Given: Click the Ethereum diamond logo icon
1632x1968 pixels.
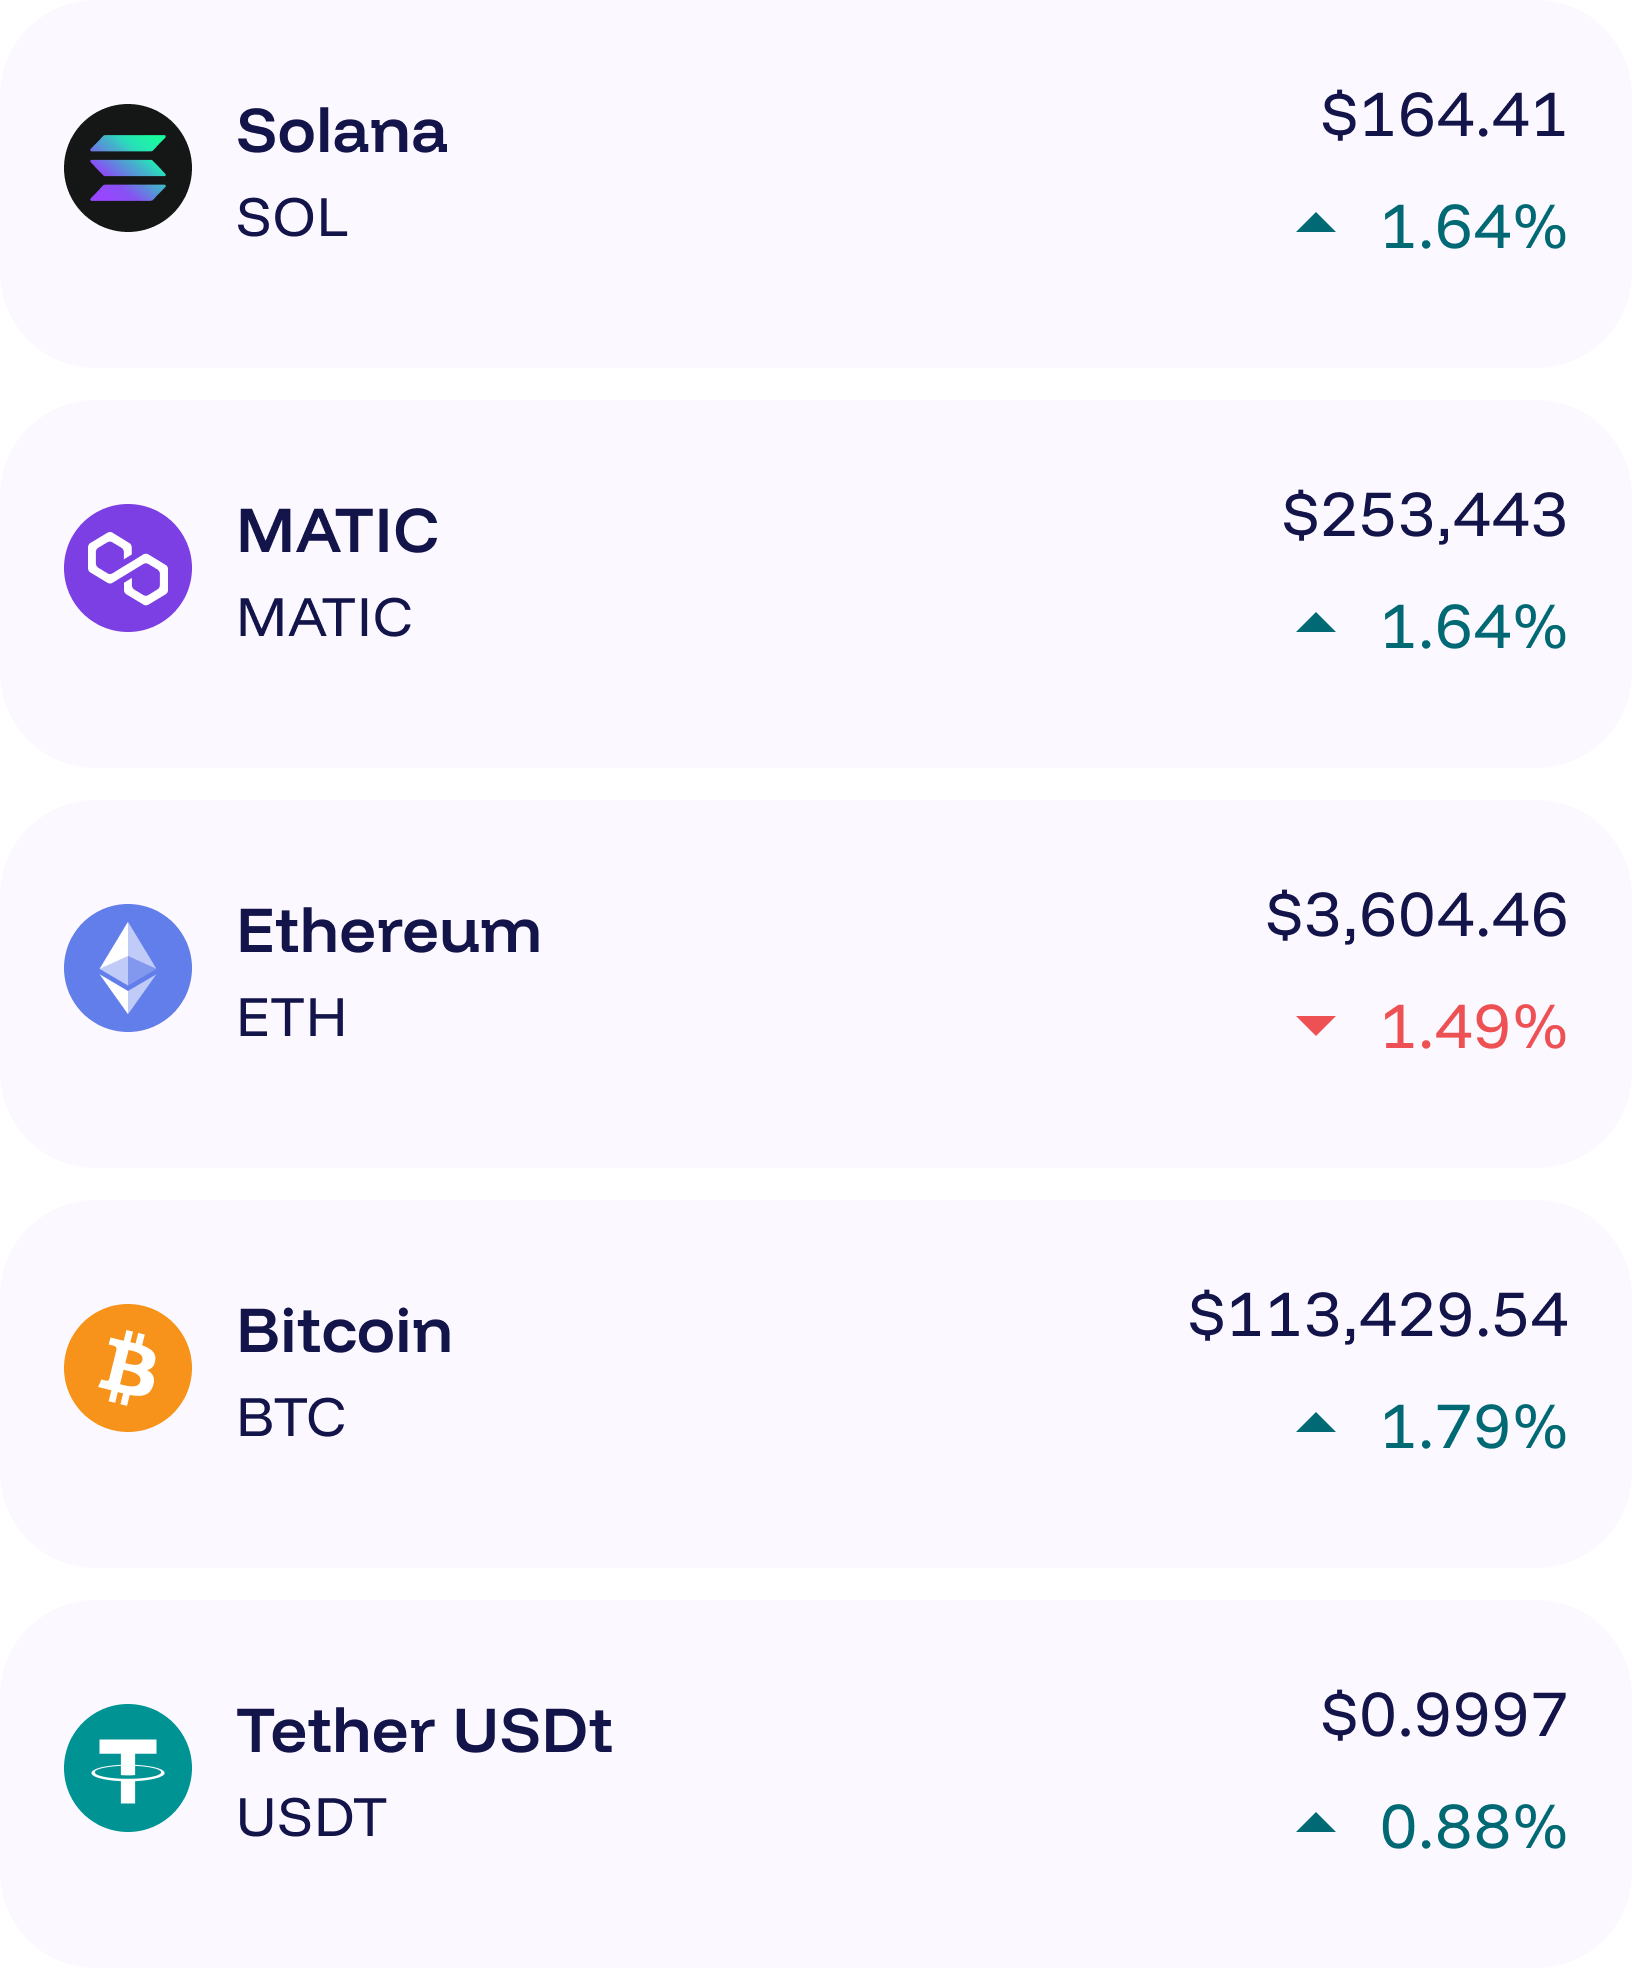Looking at the screenshot, I should (128, 968).
